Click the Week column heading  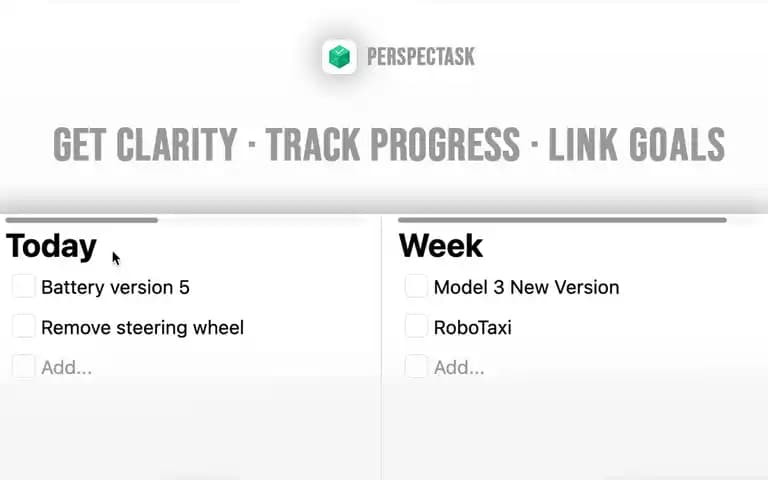441,246
